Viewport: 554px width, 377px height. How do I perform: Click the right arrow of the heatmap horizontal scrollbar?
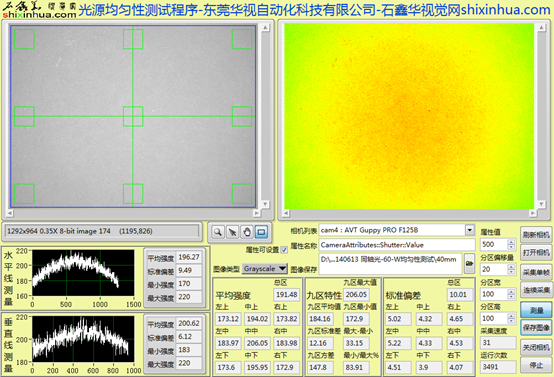(533, 213)
